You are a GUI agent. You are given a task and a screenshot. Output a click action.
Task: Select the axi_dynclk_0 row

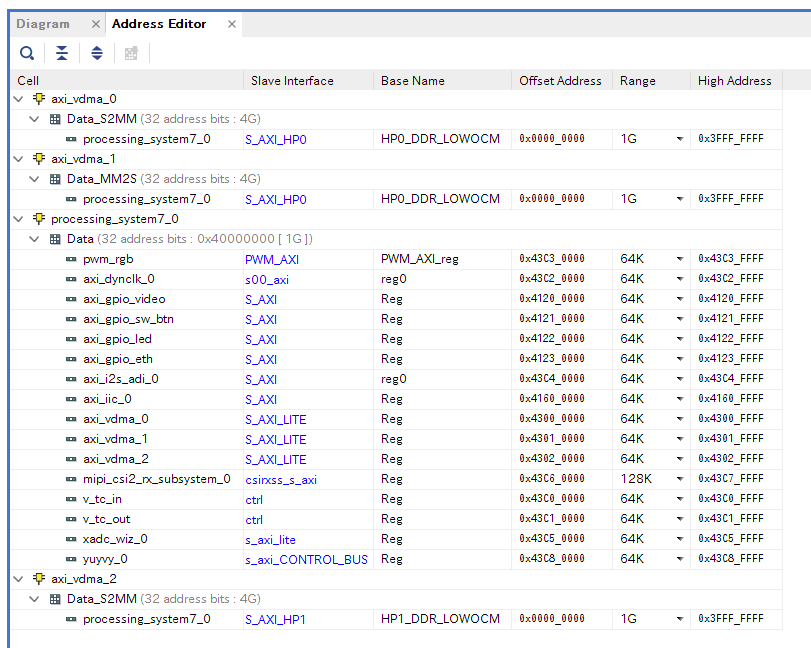pyautogui.click(x=397, y=279)
